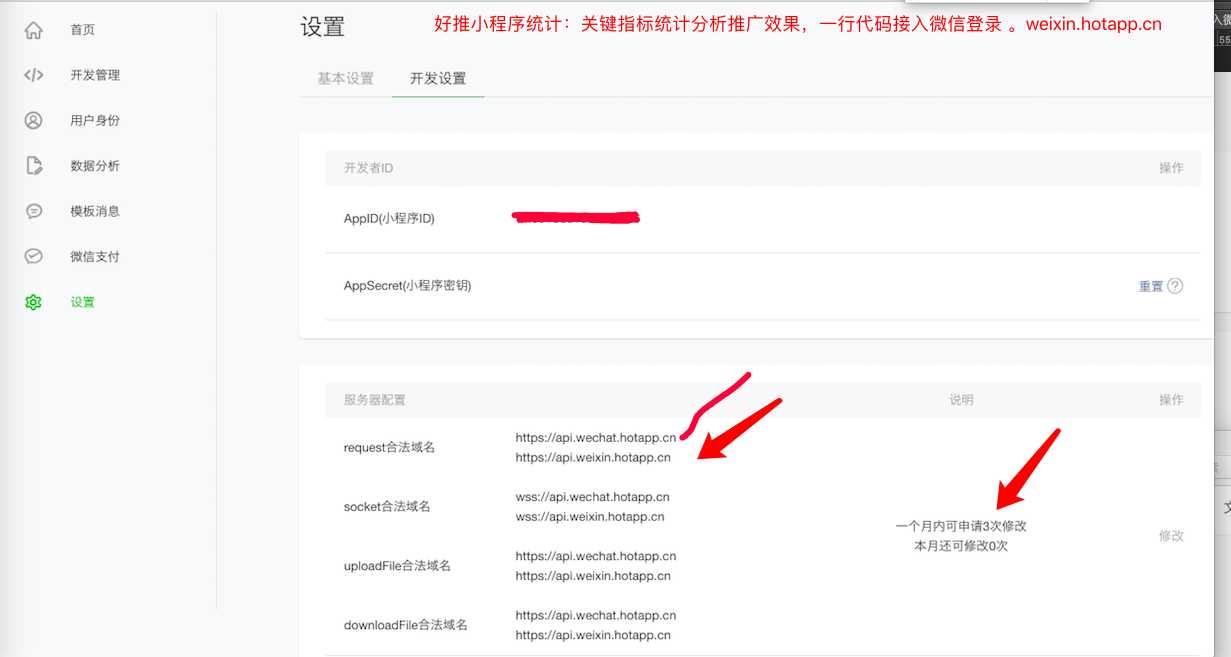1231x657 pixels.
Task: Click the help question mark beside 重置
Action: click(1175, 285)
